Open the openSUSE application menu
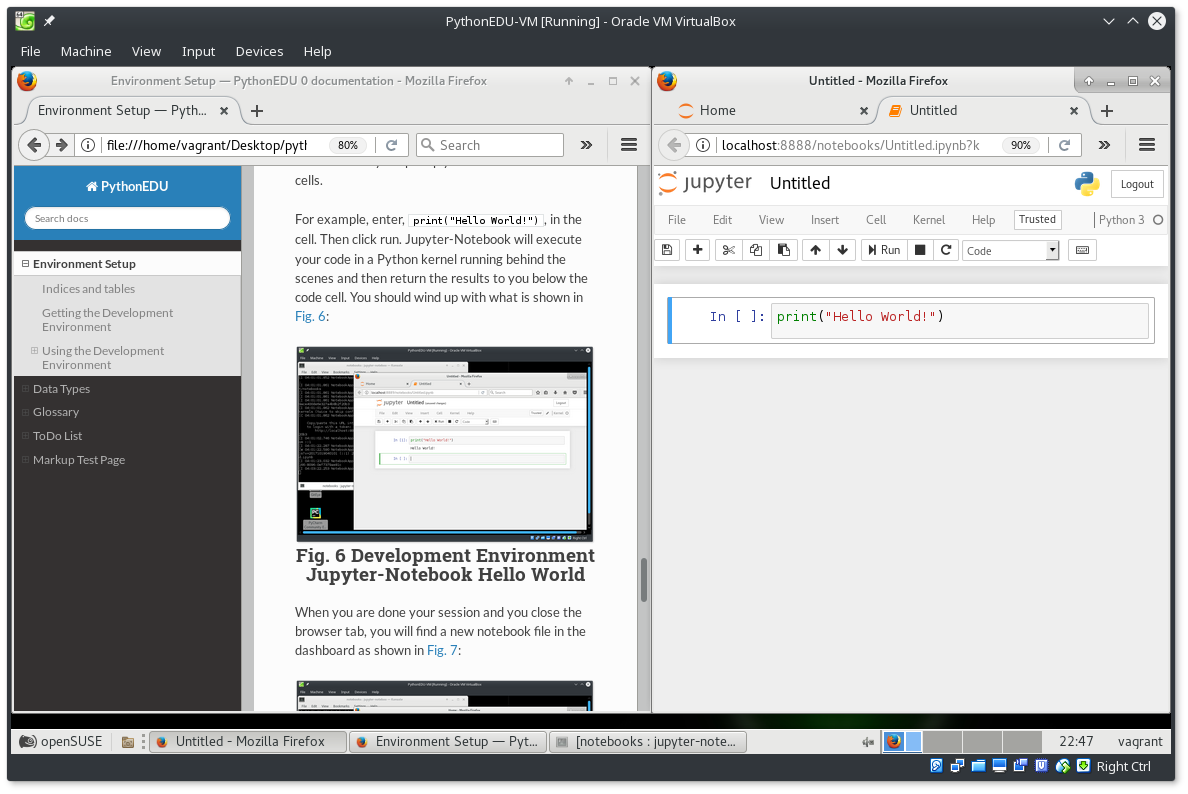This screenshot has width=1188, height=794. pyautogui.click(x=61, y=742)
